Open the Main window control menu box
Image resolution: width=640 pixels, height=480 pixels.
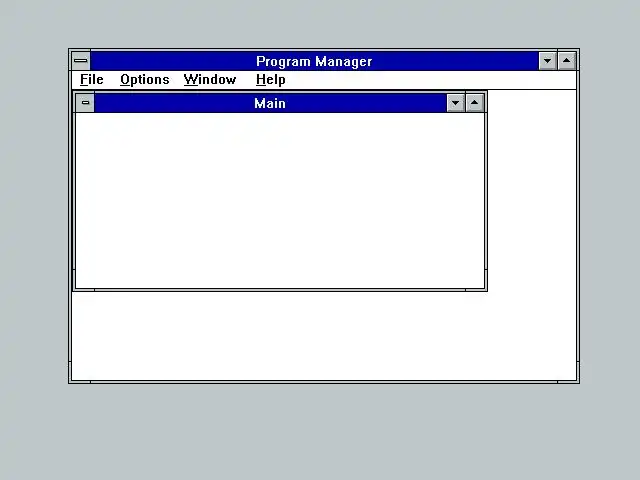point(85,103)
